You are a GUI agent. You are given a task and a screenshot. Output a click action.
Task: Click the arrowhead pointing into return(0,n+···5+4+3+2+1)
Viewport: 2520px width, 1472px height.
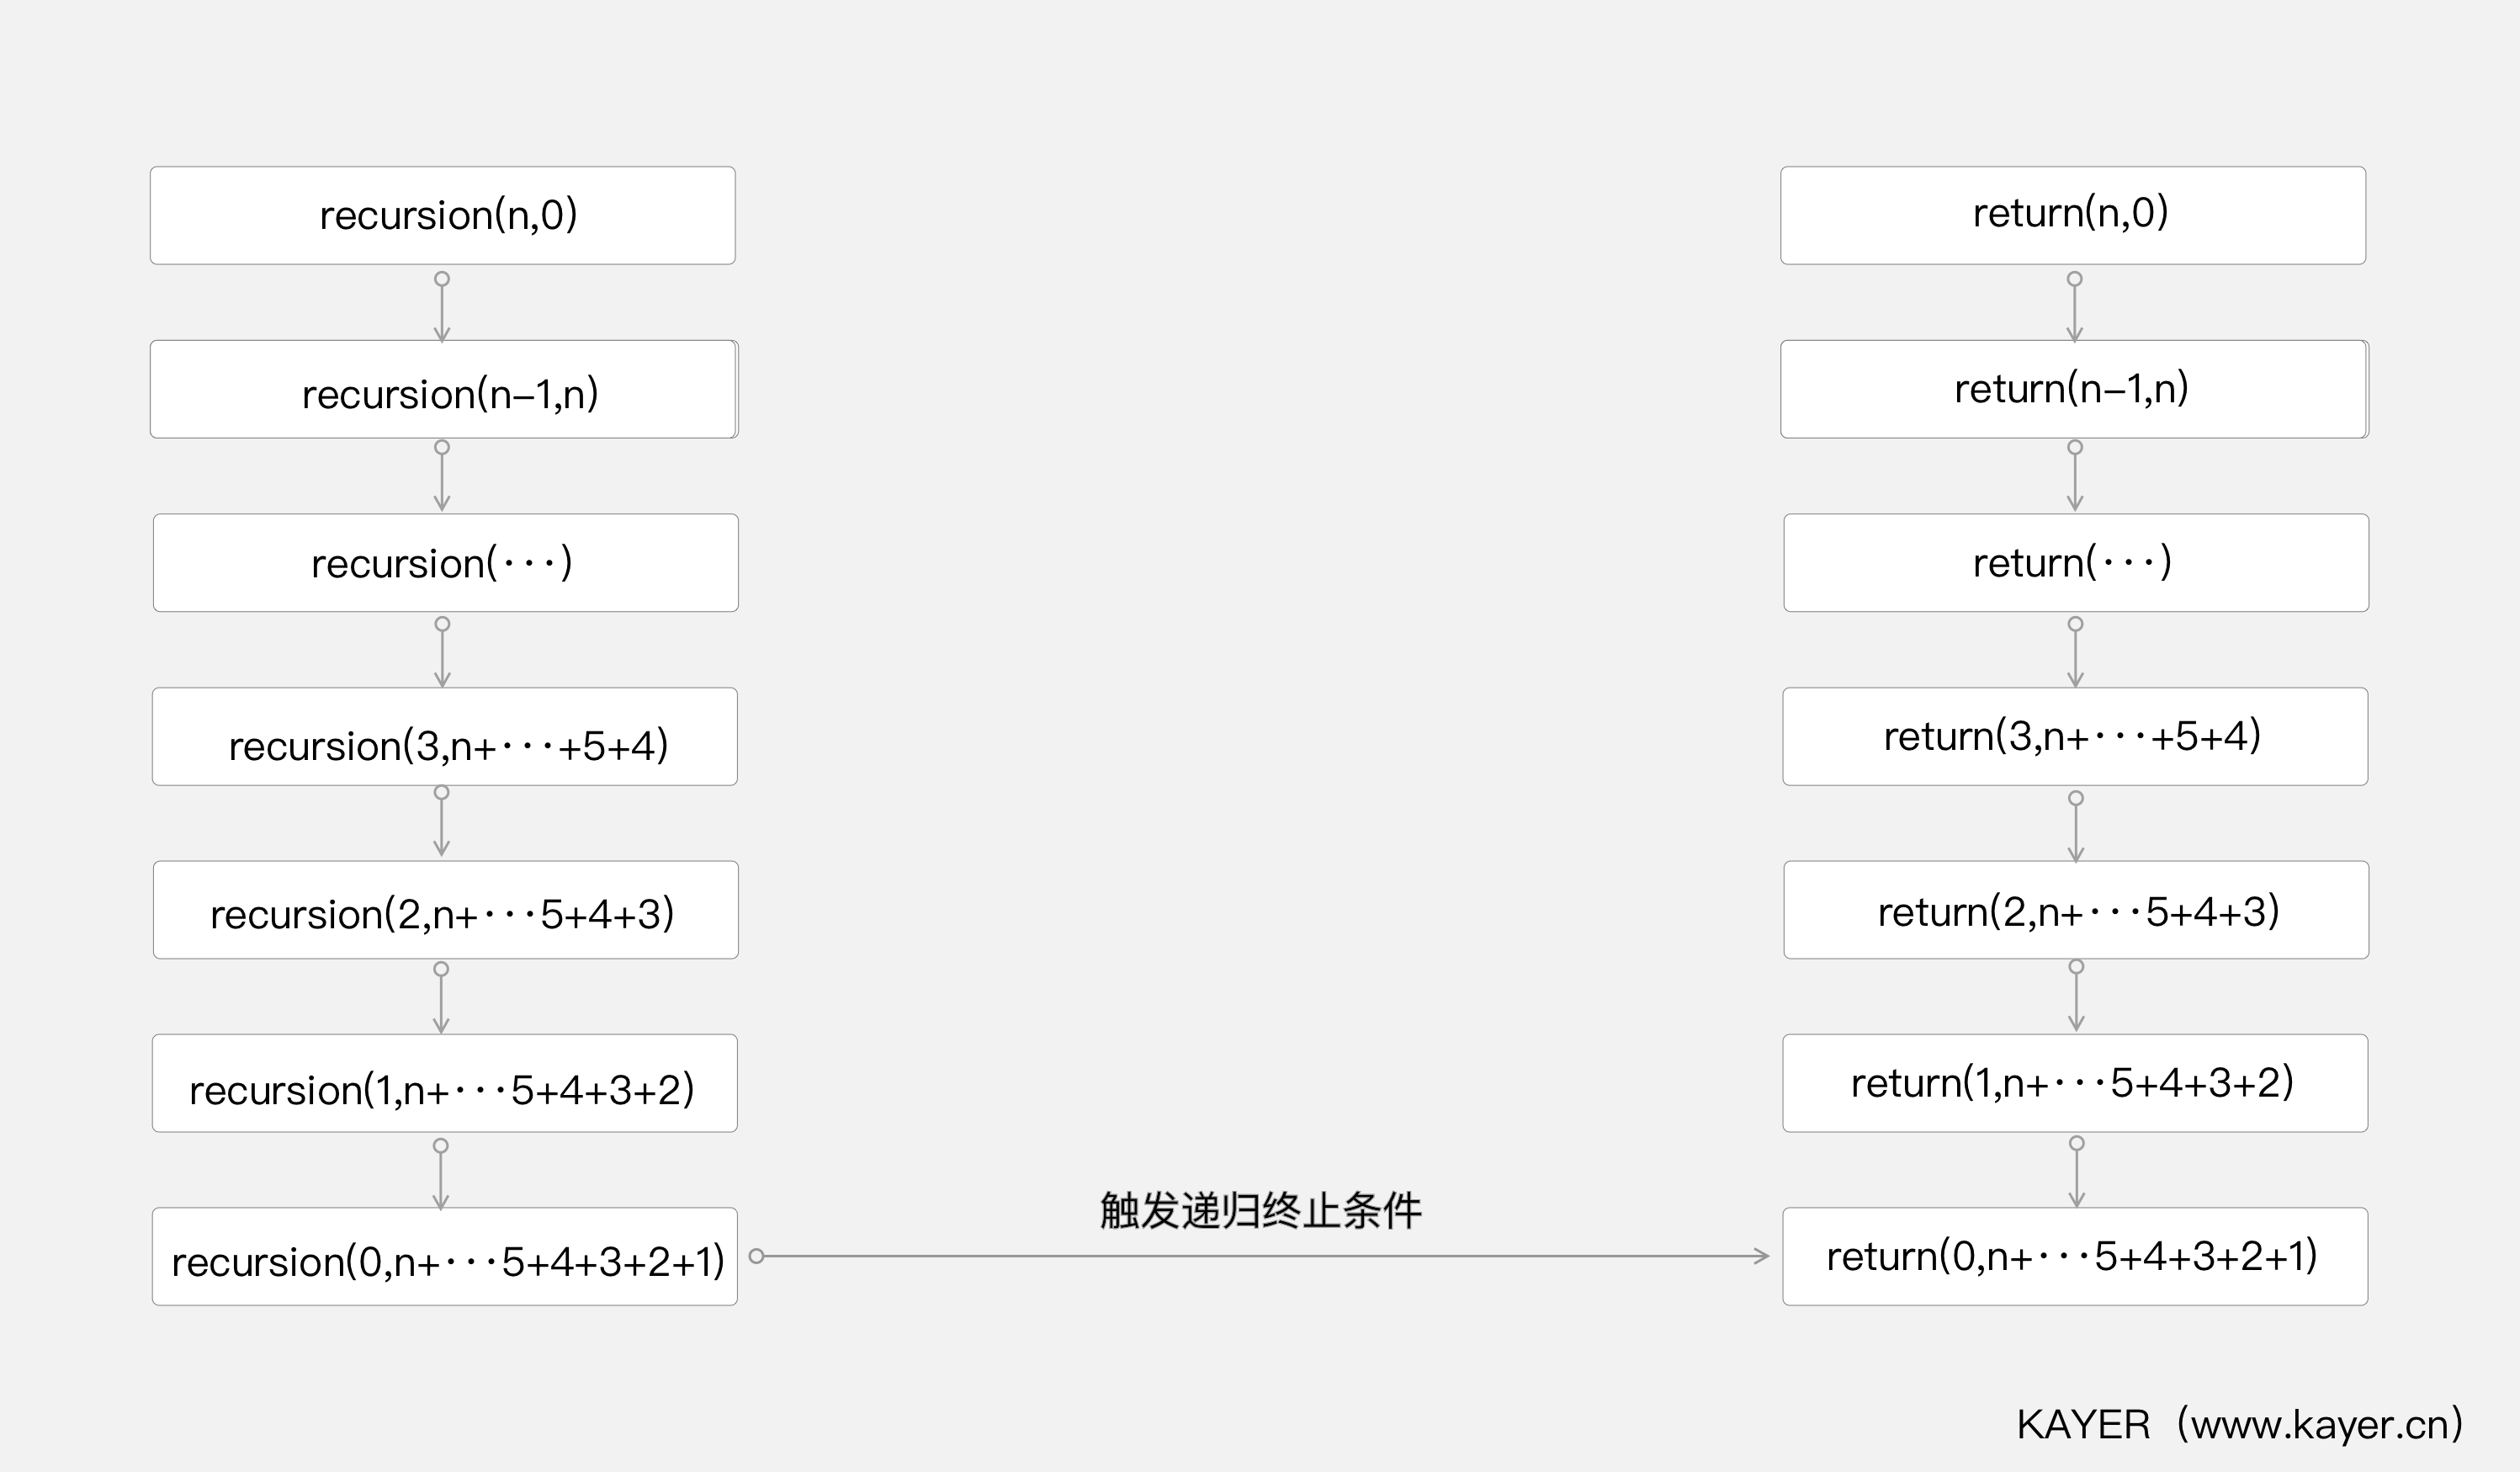[1762, 1256]
